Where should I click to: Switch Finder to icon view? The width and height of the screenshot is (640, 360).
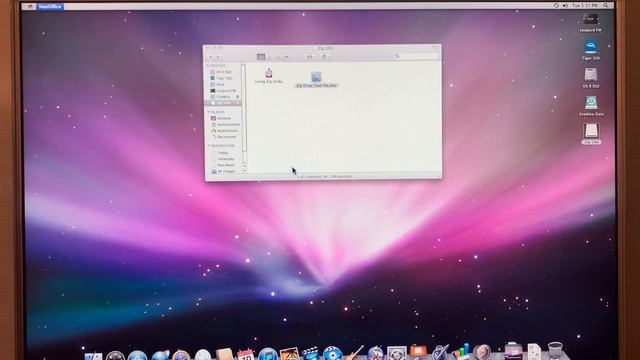[261, 57]
